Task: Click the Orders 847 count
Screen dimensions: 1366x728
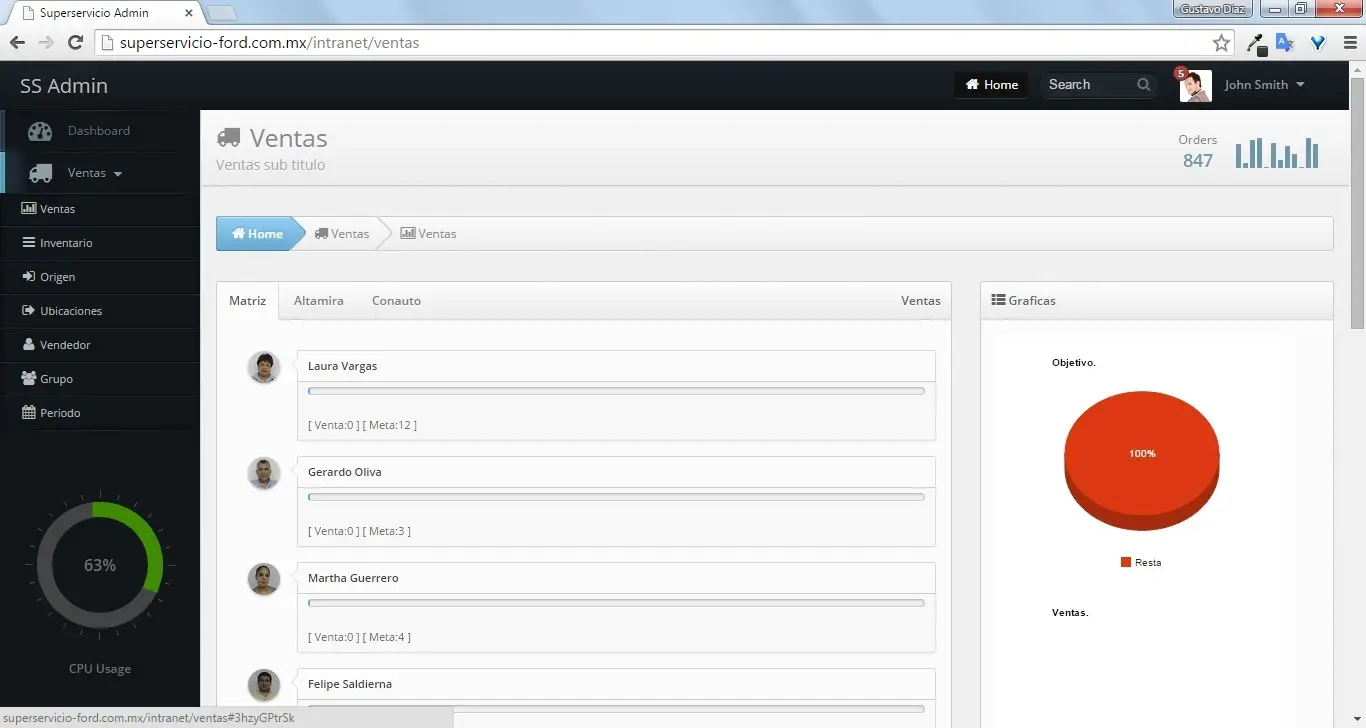Action: [1198, 160]
